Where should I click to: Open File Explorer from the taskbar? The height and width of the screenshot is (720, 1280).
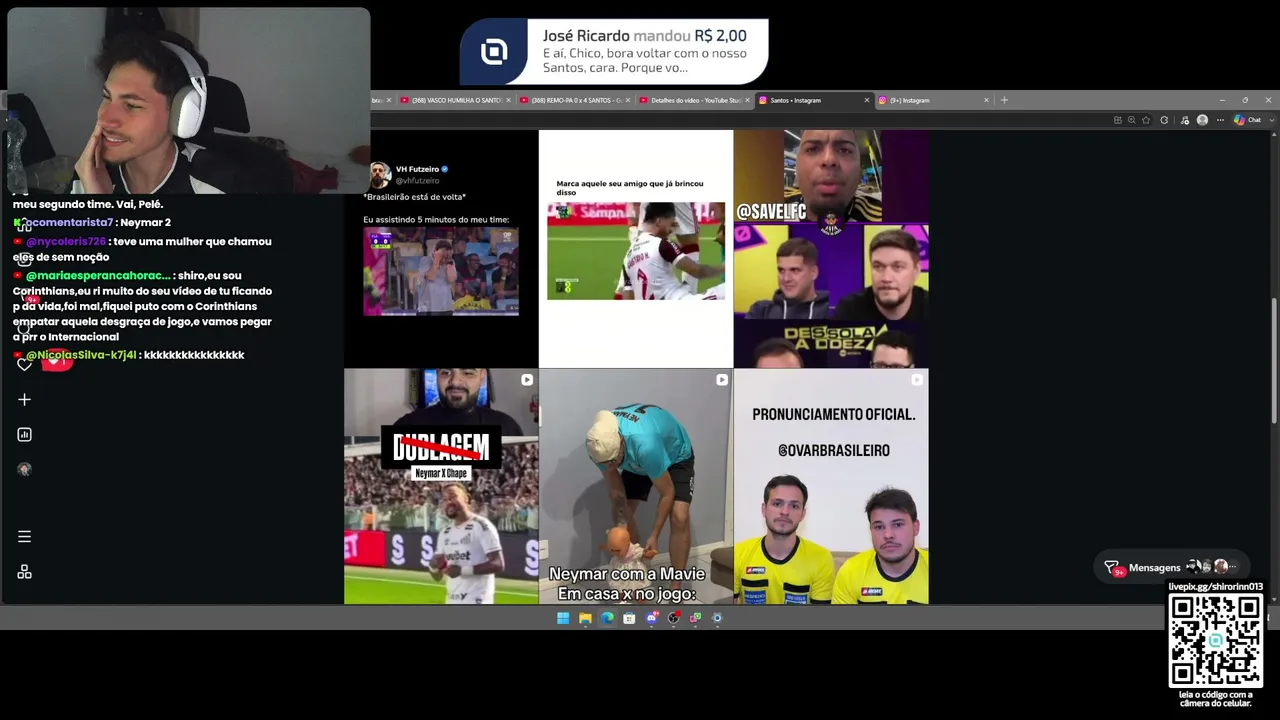point(585,618)
